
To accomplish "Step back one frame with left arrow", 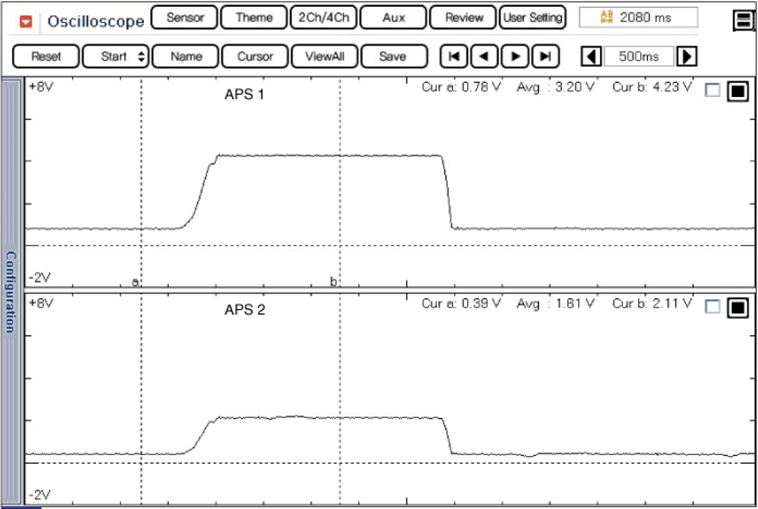I will point(484,57).
